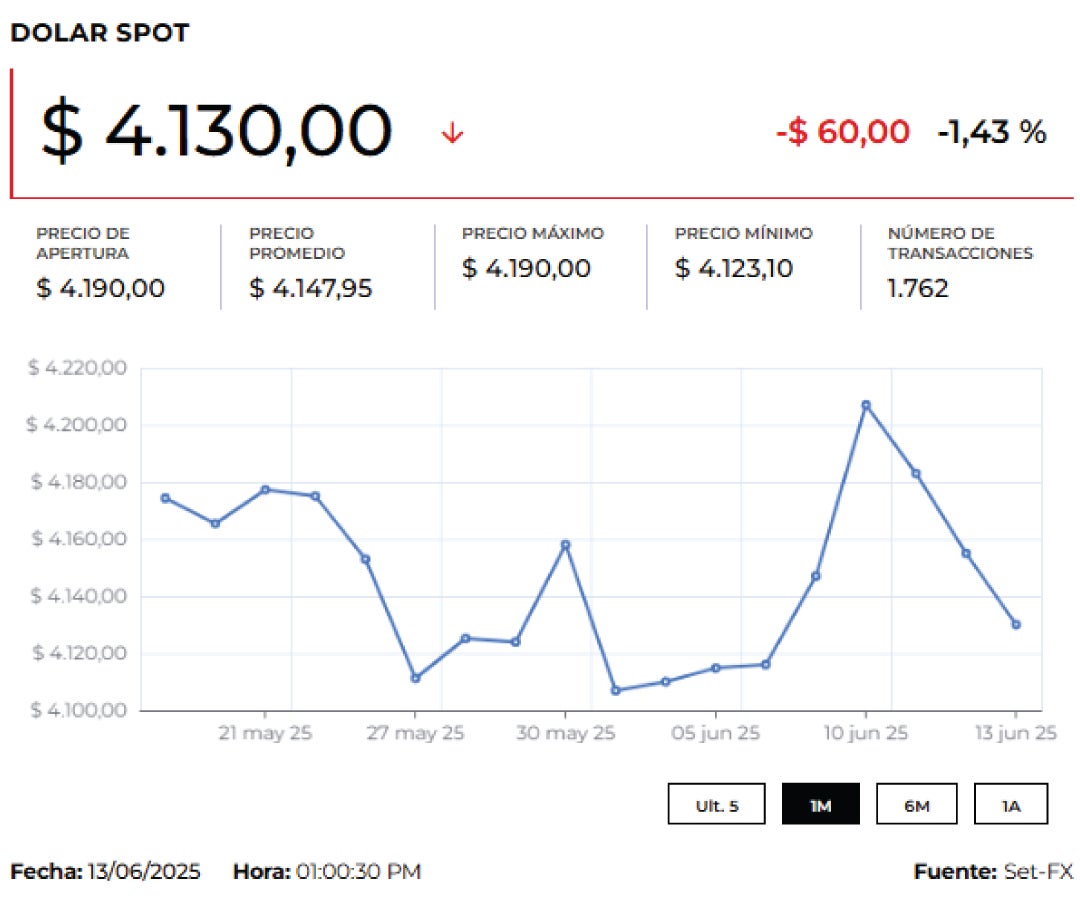Screen dimensions: 1080x900
Task: Click the -$ 60,00 price change value
Action: coord(843,132)
